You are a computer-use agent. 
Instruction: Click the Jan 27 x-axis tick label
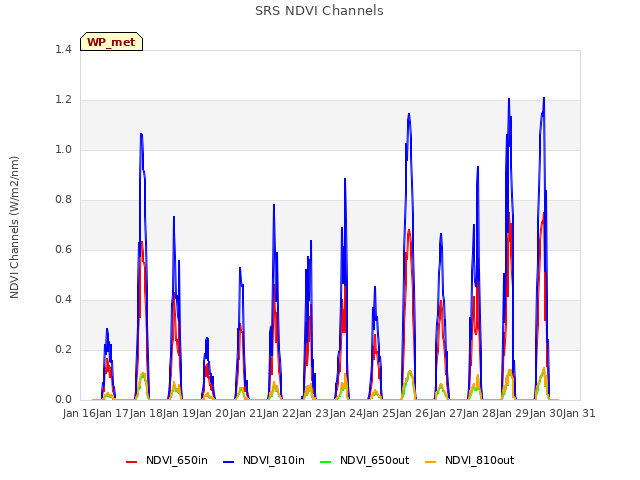tap(446, 413)
